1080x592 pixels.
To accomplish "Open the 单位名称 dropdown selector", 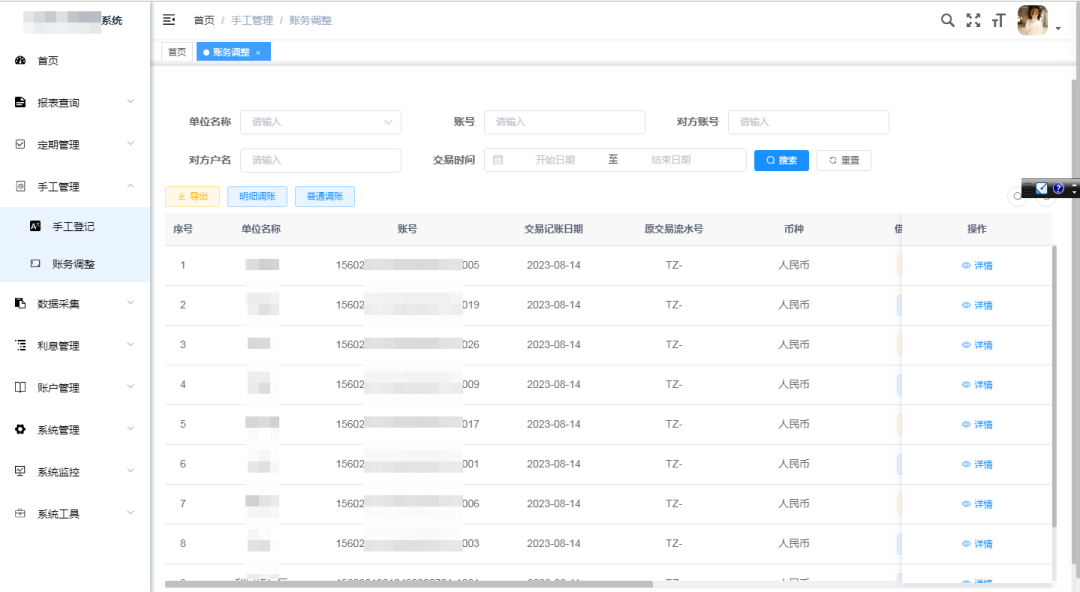I will (320, 122).
